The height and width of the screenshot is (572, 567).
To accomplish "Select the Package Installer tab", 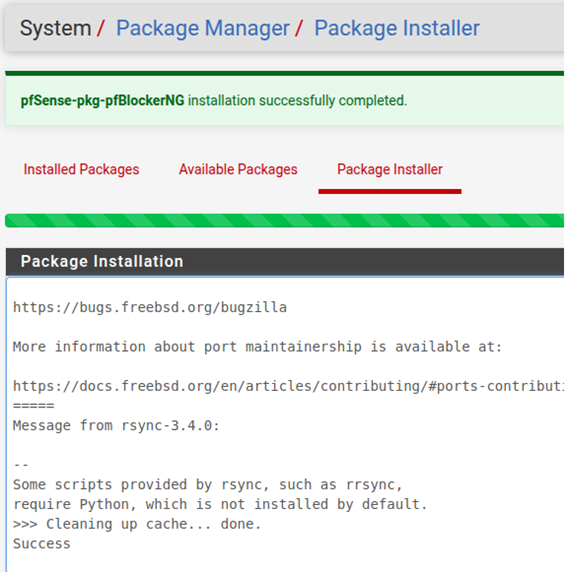I will pos(390,170).
